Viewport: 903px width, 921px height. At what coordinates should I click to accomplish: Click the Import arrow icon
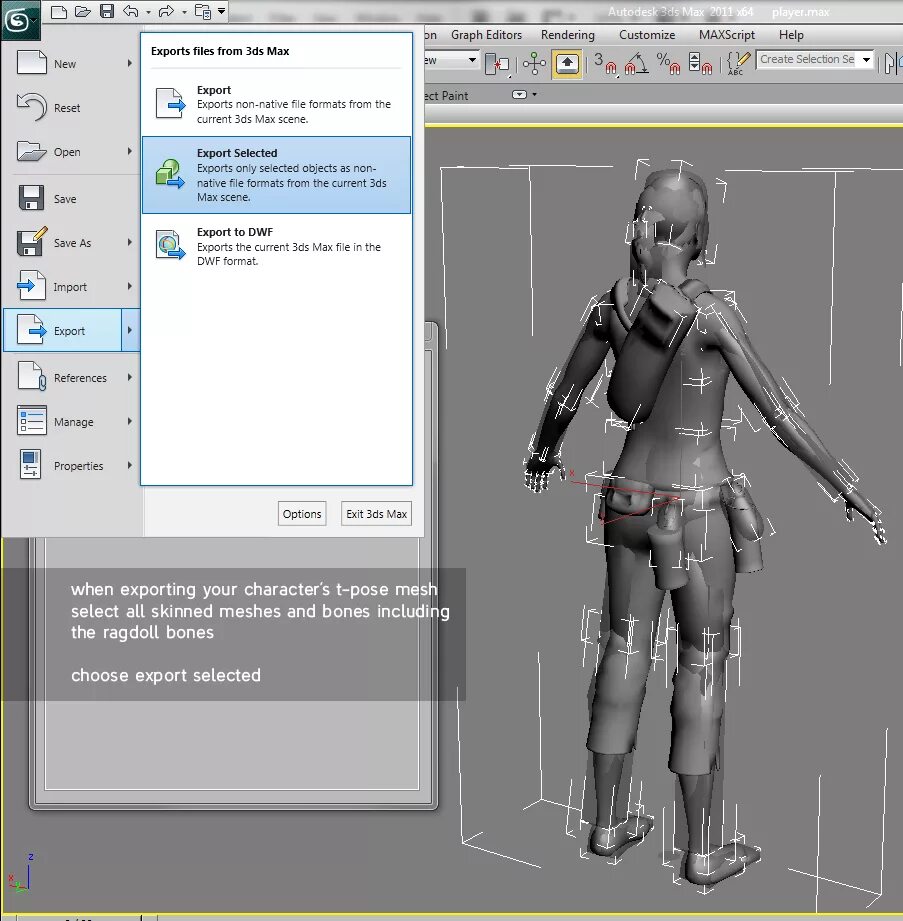click(x=31, y=286)
